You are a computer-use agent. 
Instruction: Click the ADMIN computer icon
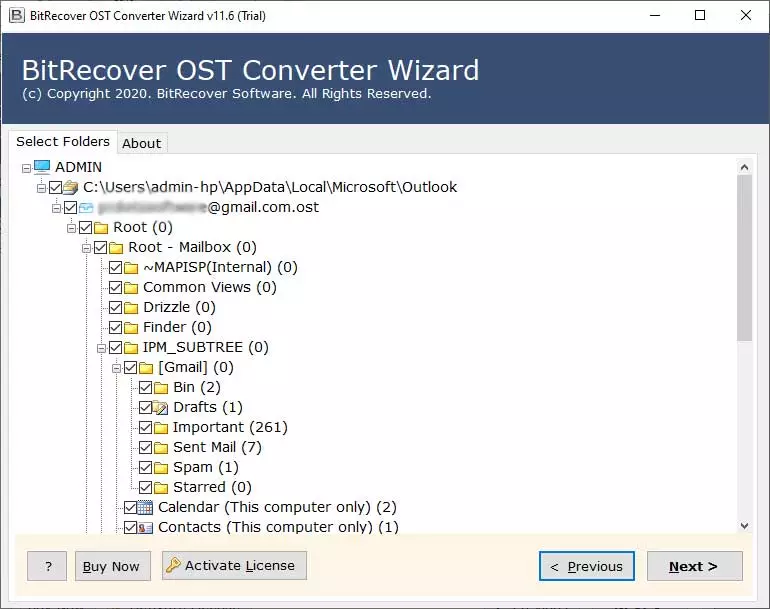[x=42, y=167]
